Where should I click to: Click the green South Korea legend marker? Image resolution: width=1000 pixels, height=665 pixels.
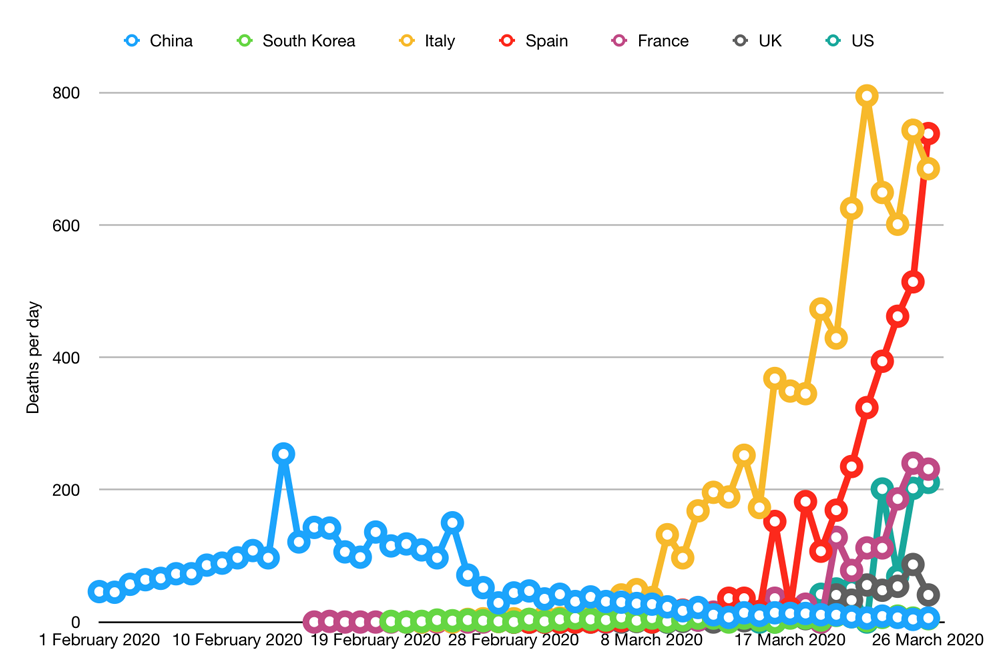tap(244, 41)
